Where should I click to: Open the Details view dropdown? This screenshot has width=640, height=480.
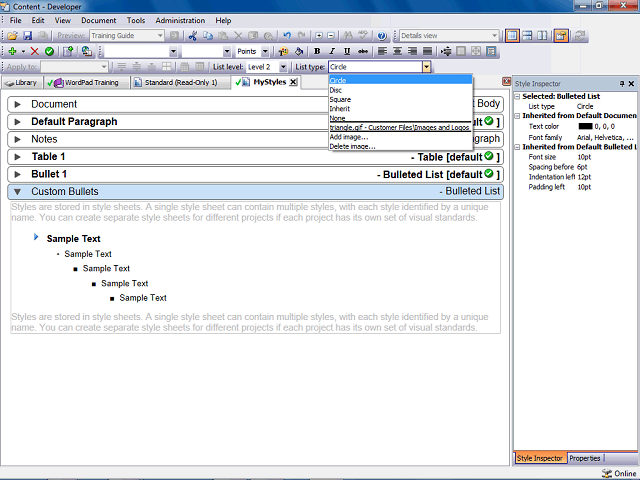click(494, 36)
